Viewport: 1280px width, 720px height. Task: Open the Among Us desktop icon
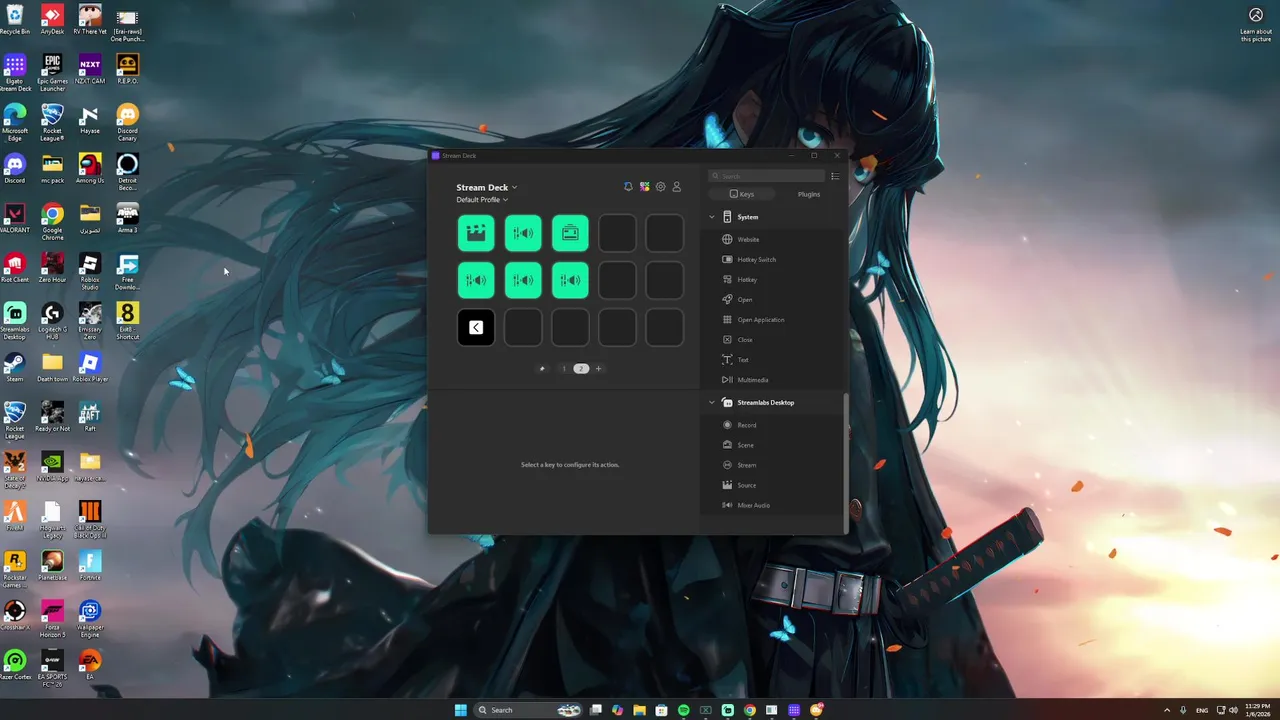point(90,168)
